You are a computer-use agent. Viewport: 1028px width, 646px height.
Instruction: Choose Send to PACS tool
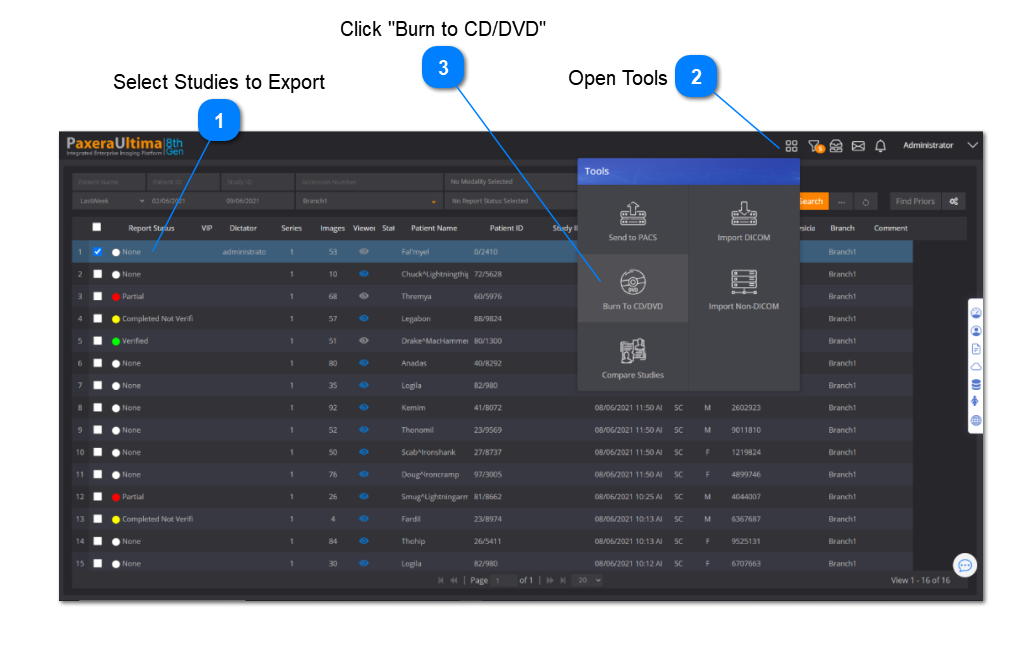632,220
